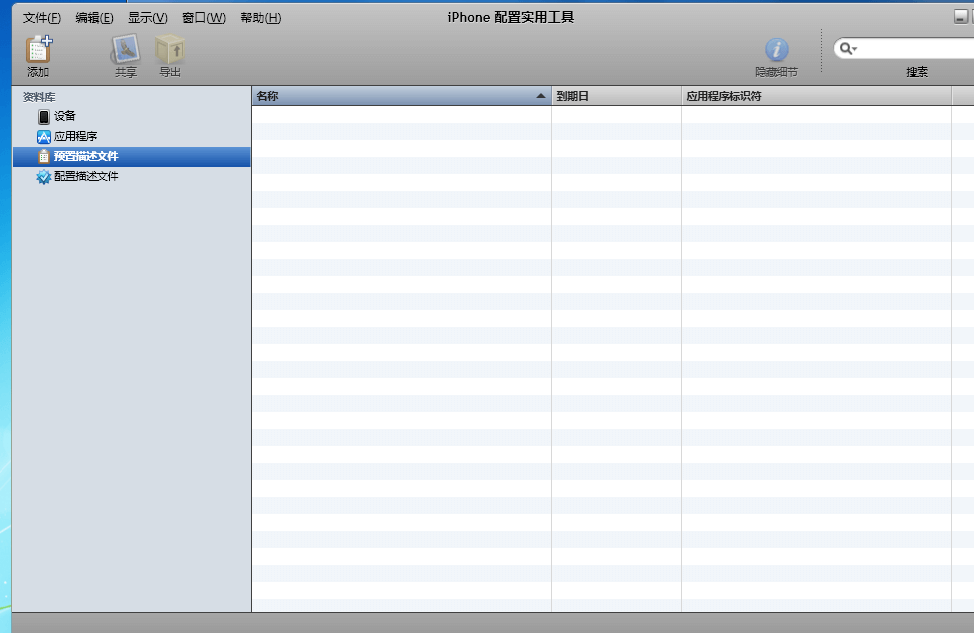974x633 pixels.
Task: Open the 编辑(E) menu
Action: [94, 18]
